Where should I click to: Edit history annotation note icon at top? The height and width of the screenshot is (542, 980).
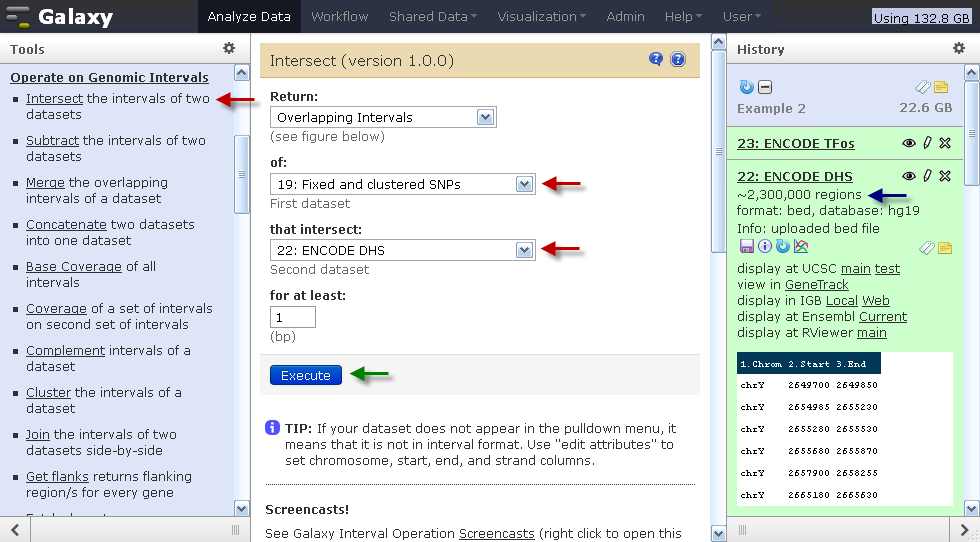[941, 87]
